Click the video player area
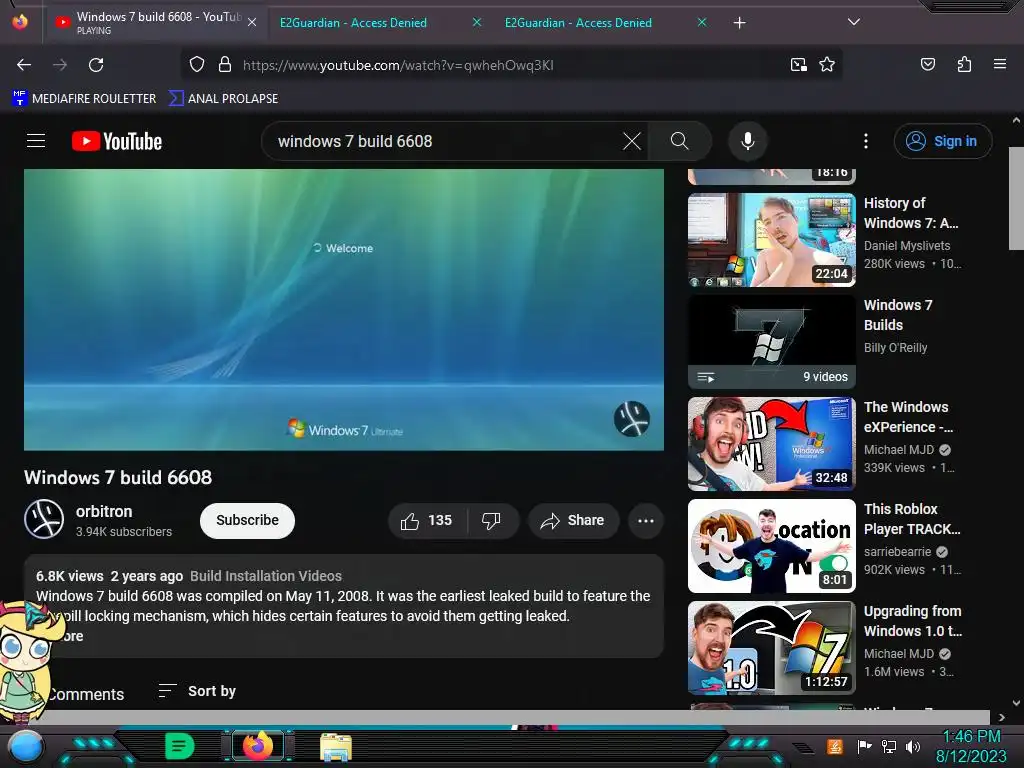Viewport: 1024px width, 768px height. pyautogui.click(x=344, y=310)
